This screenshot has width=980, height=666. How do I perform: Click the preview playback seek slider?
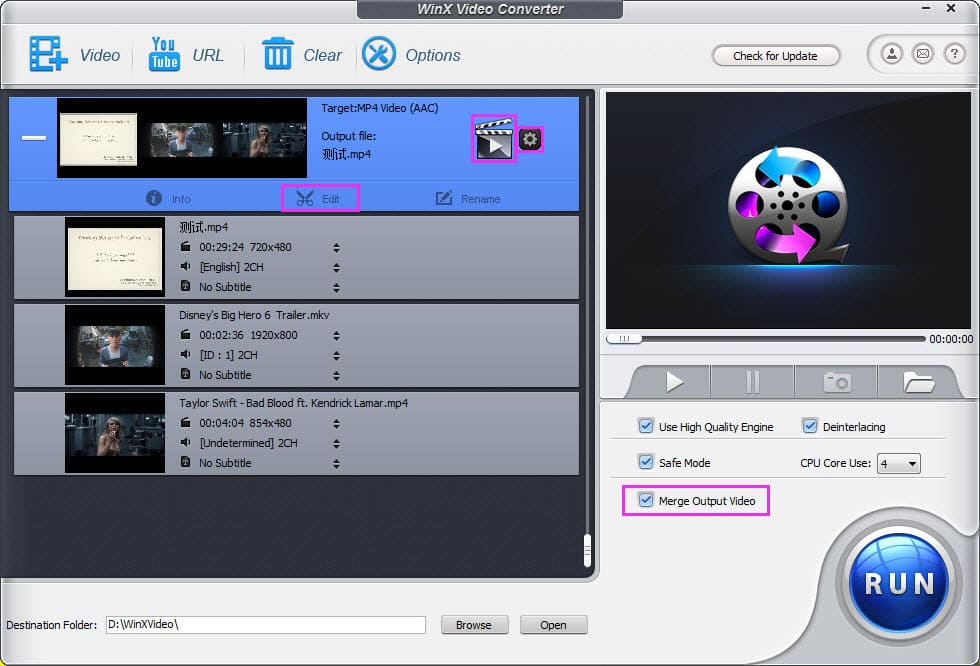(766, 339)
